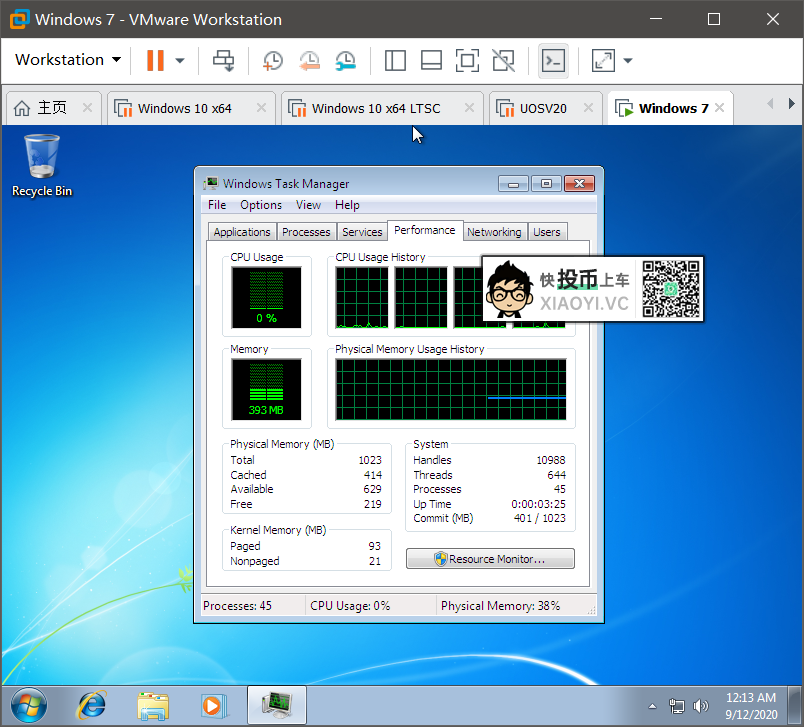The width and height of the screenshot is (804, 727).
Task: Close the UOSV20 virtual machine tab
Action: click(587, 108)
